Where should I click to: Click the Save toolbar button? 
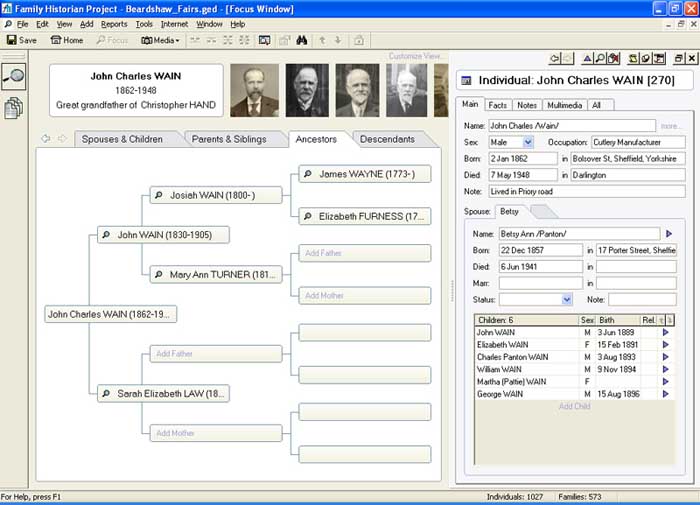22,41
